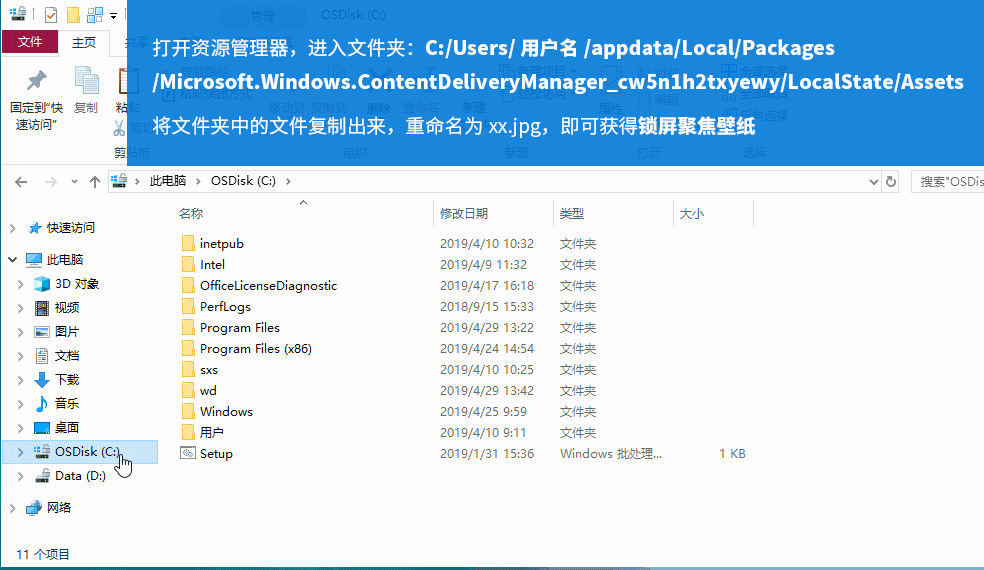Select 下载 (Downloads) in navigation pane
This screenshot has width=984, height=570.
[x=66, y=380]
